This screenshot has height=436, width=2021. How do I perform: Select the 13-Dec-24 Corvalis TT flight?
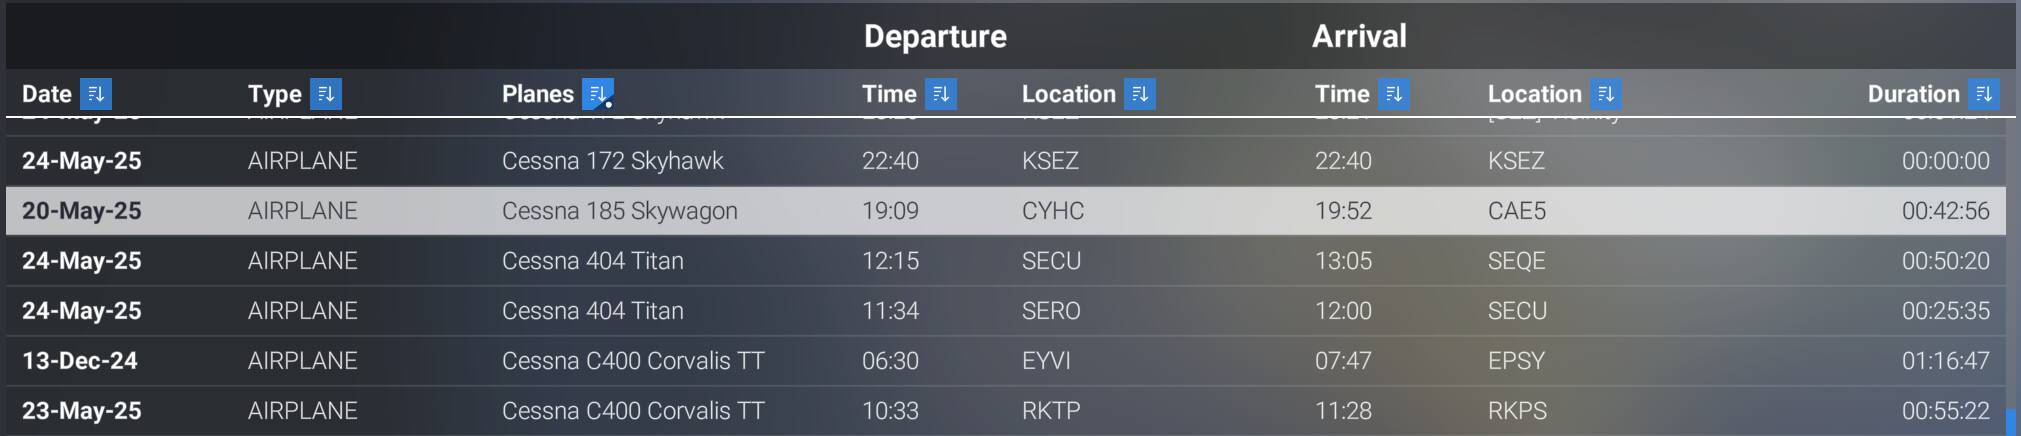tap(632, 361)
